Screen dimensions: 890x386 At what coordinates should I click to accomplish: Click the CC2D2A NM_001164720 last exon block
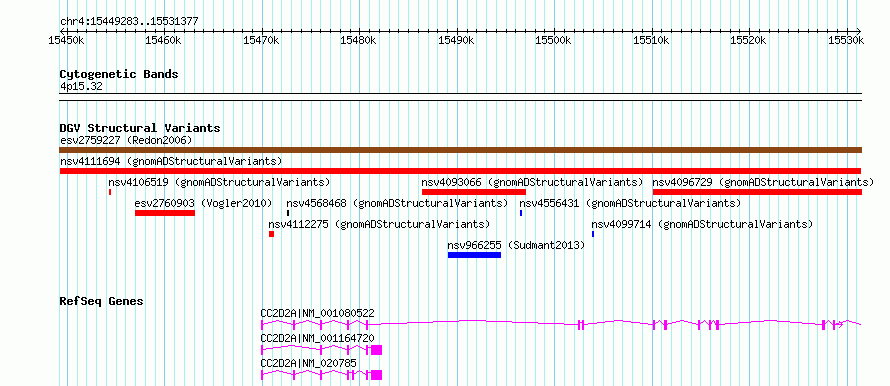[376, 350]
